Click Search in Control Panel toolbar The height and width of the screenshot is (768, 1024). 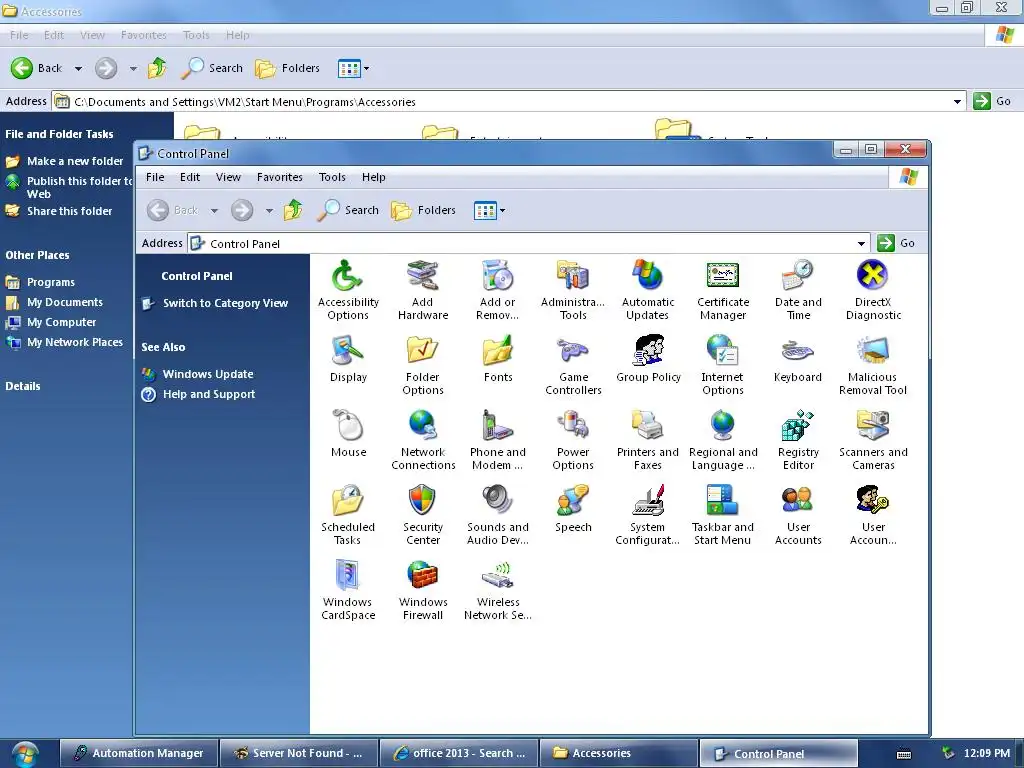[349, 210]
